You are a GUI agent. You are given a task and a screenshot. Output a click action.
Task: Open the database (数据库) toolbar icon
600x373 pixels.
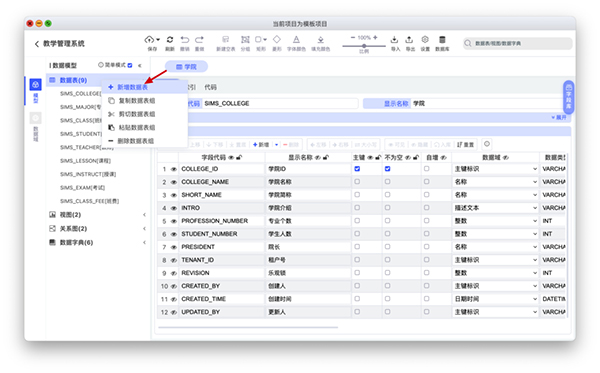[442, 39]
